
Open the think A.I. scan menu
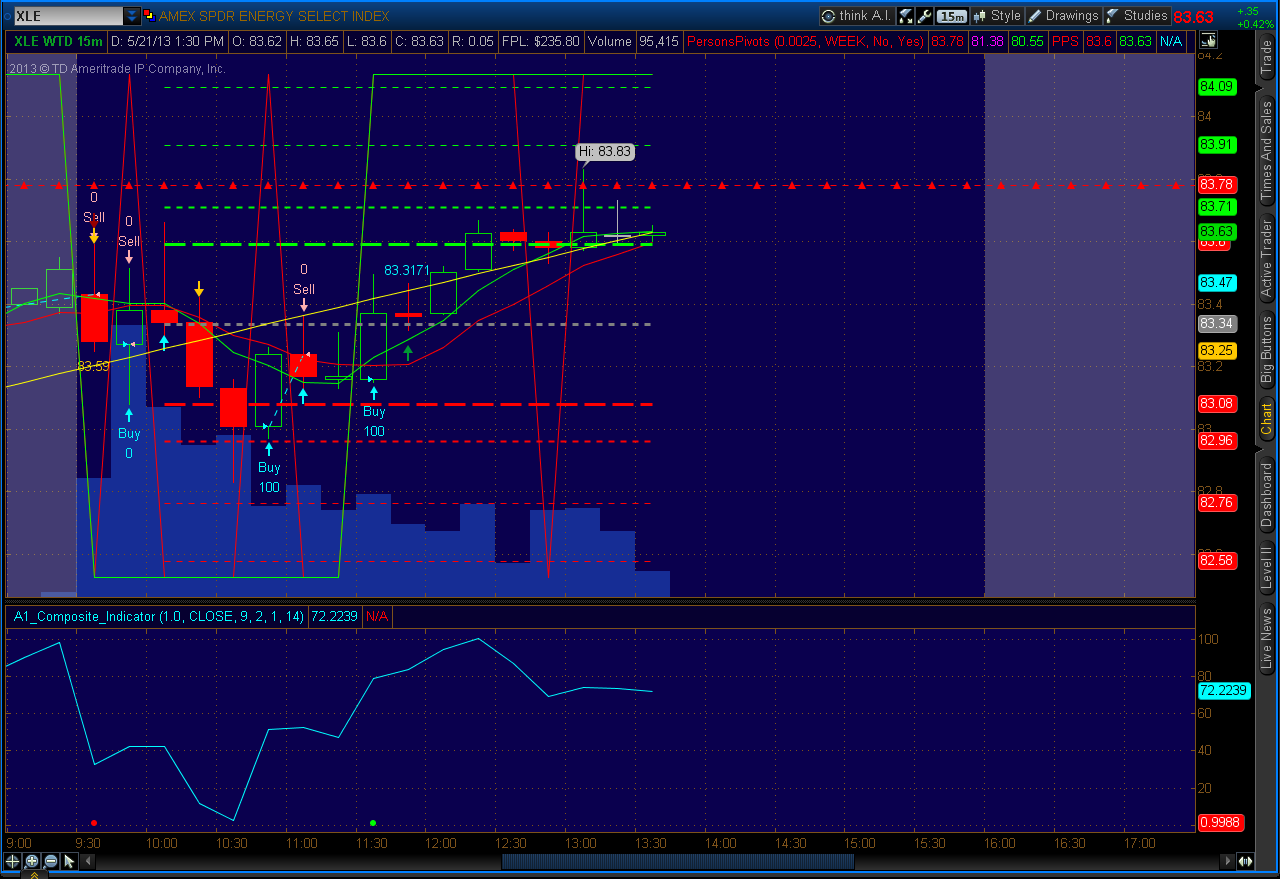(x=857, y=16)
